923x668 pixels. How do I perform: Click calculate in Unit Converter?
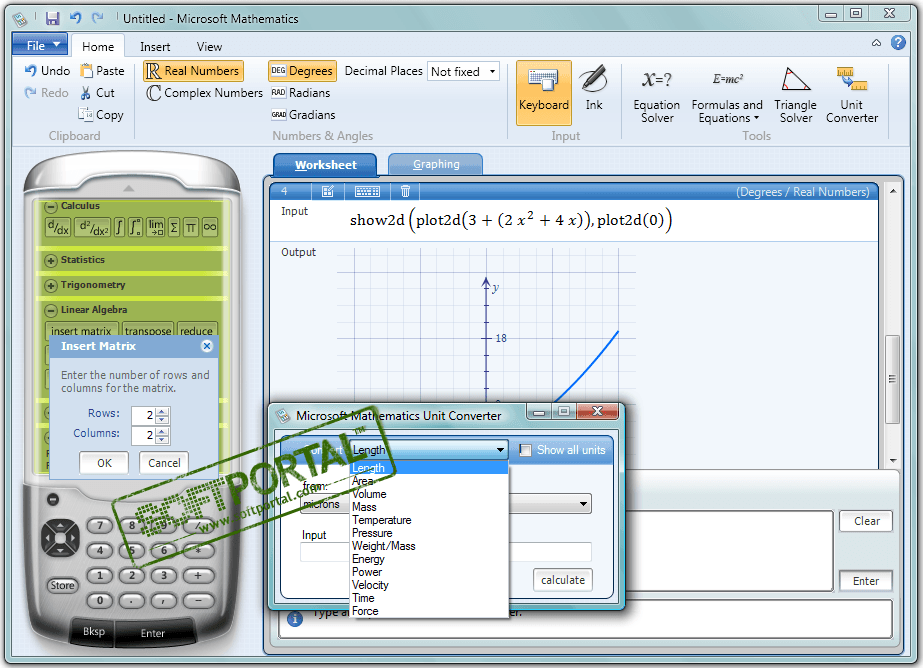(563, 580)
